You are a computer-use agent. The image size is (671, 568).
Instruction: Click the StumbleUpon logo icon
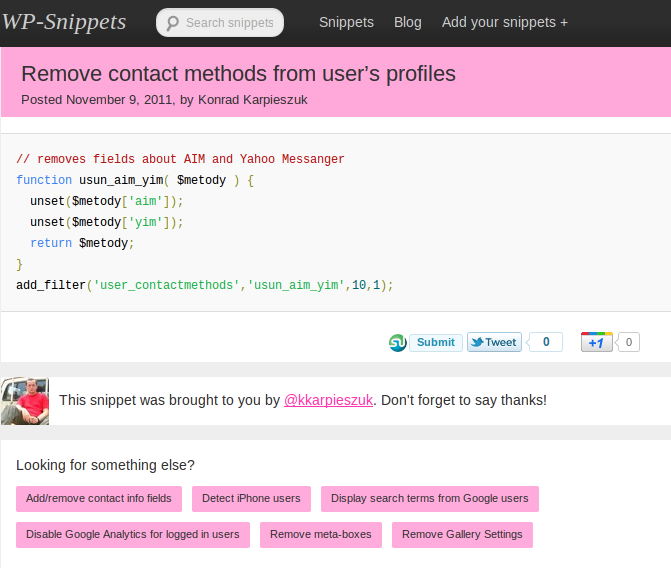[x=397, y=343]
